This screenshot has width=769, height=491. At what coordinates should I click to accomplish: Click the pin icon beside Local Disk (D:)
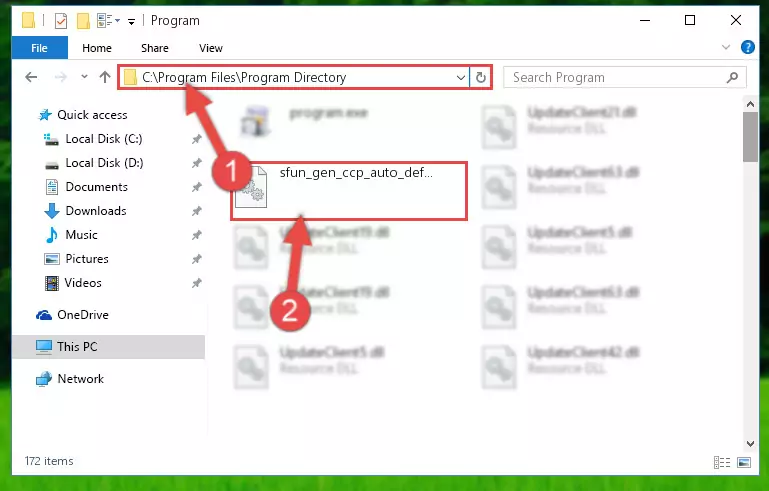(x=197, y=163)
